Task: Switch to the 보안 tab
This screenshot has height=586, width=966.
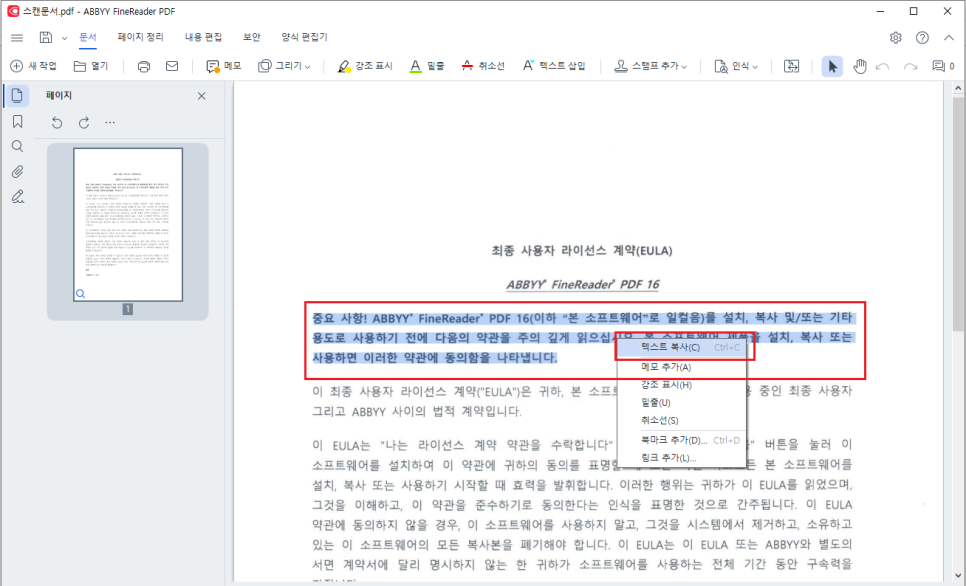Action: [x=251, y=37]
